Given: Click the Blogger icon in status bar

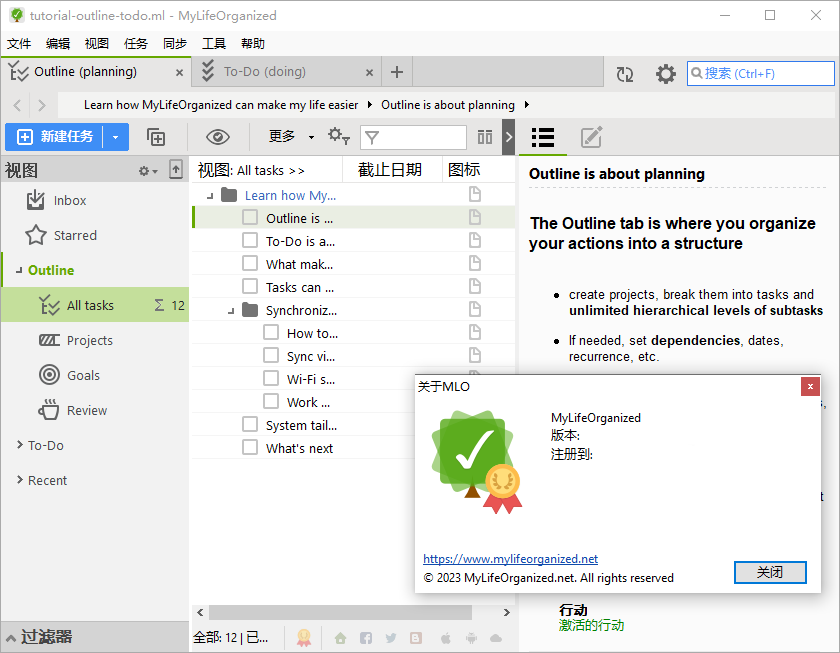Looking at the screenshot, I should [416, 638].
